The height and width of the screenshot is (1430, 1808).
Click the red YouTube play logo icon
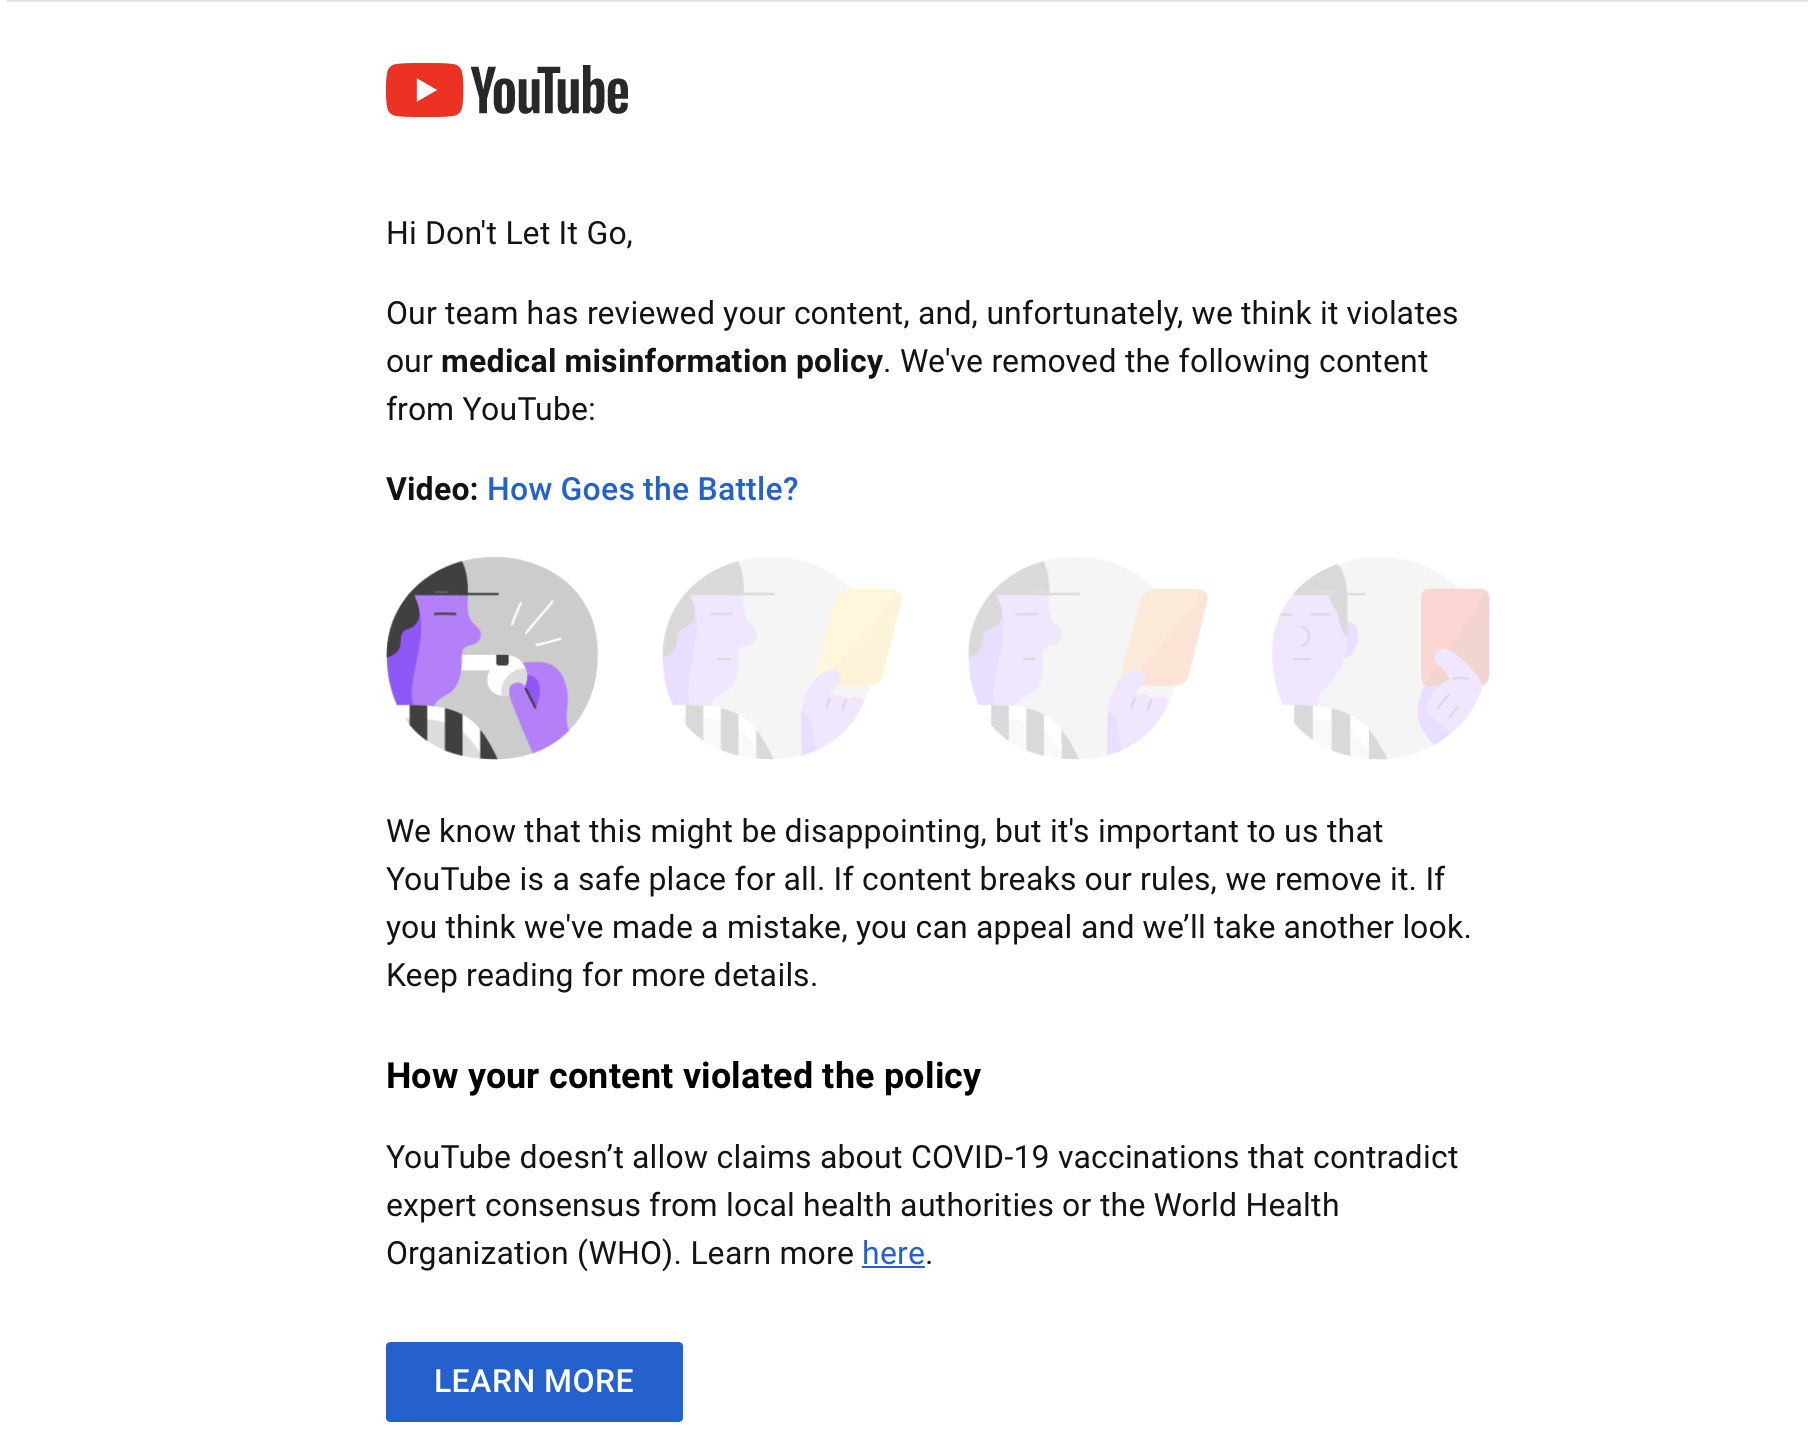click(x=424, y=90)
